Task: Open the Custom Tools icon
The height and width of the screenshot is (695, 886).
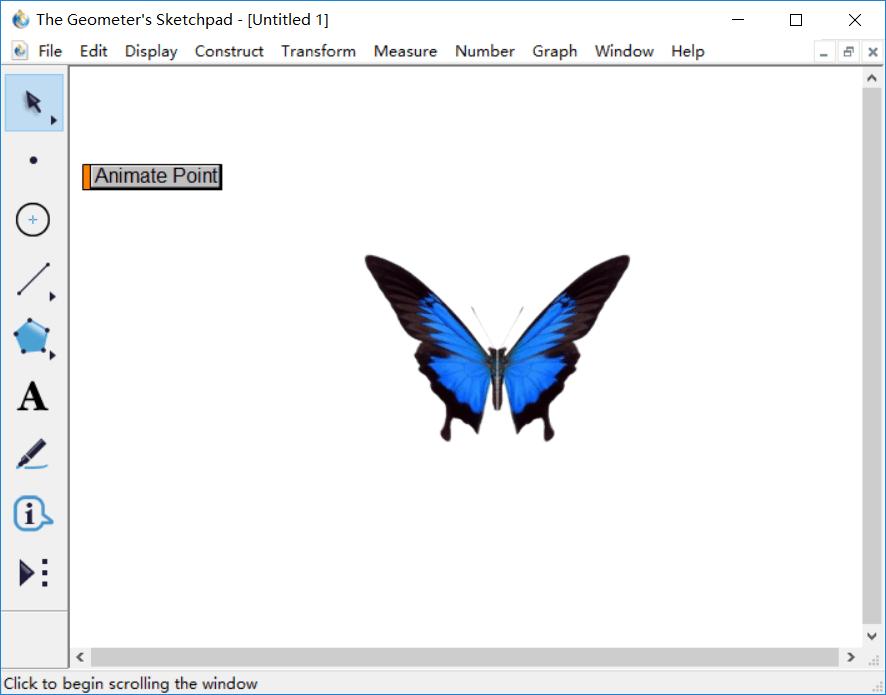Action: pos(33,573)
